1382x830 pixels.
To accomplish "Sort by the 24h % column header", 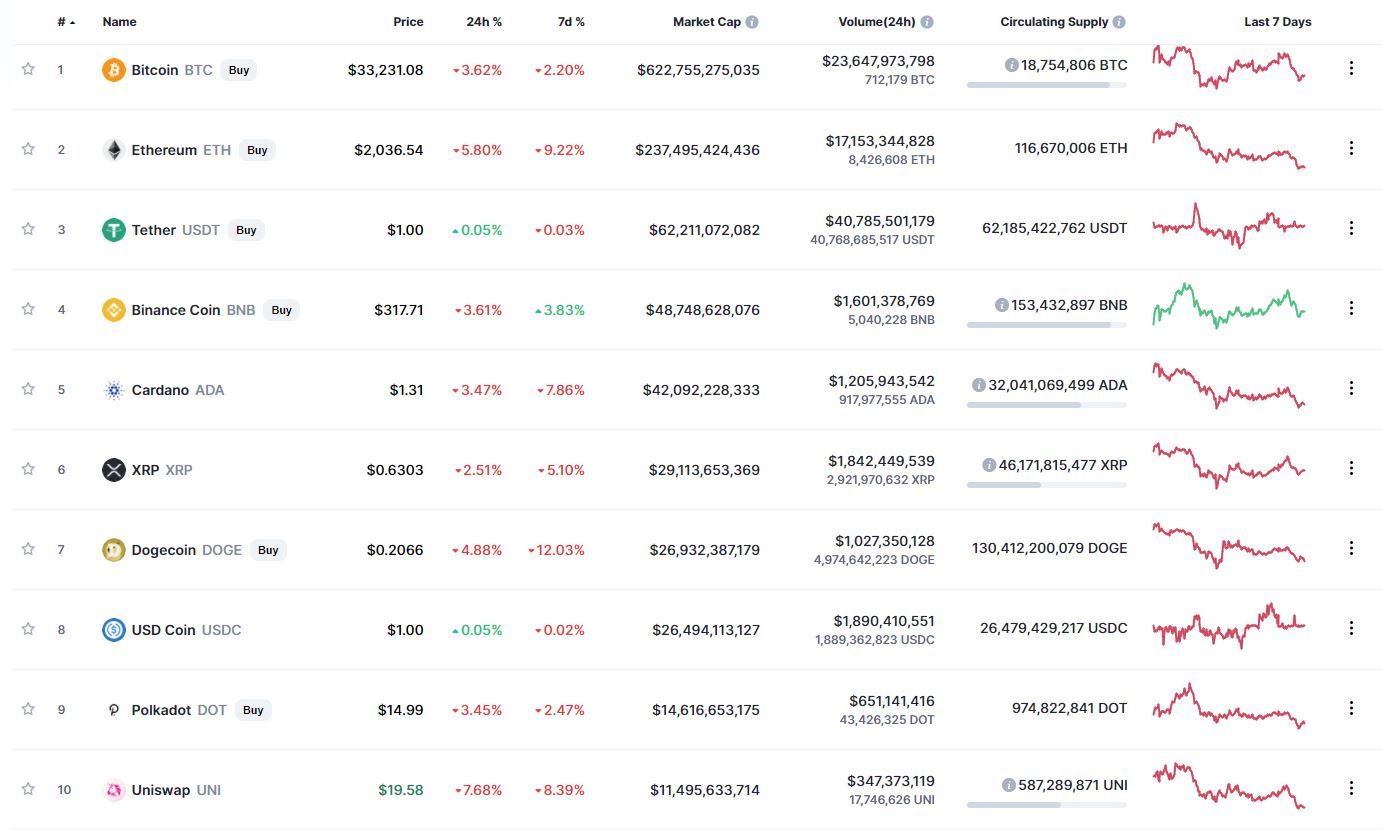I will (484, 22).
